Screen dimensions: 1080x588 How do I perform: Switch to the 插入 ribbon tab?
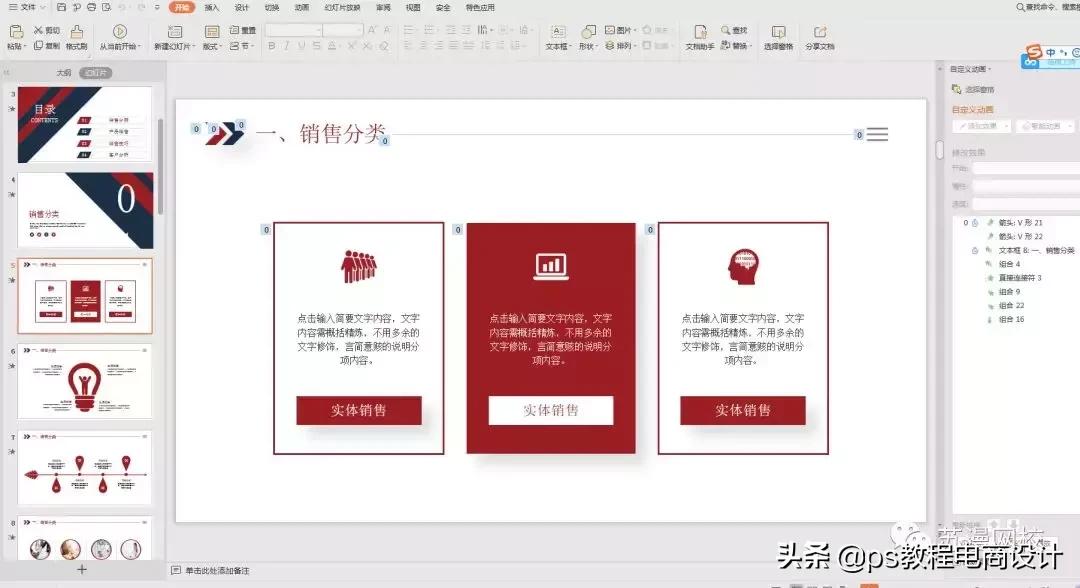coord(210,8)
